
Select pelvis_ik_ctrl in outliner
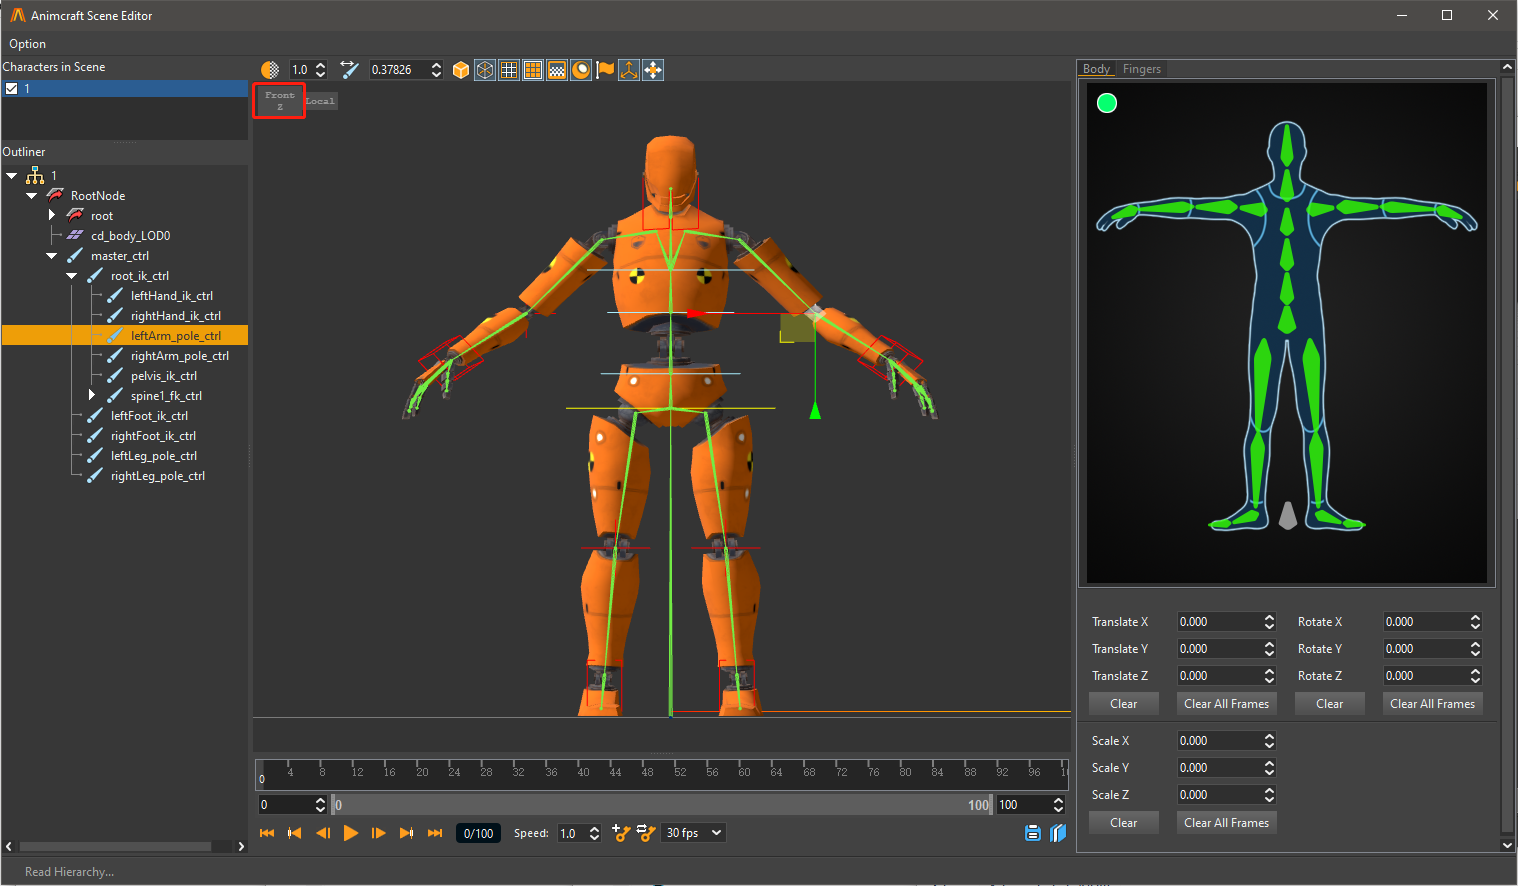tap(163, 376)
